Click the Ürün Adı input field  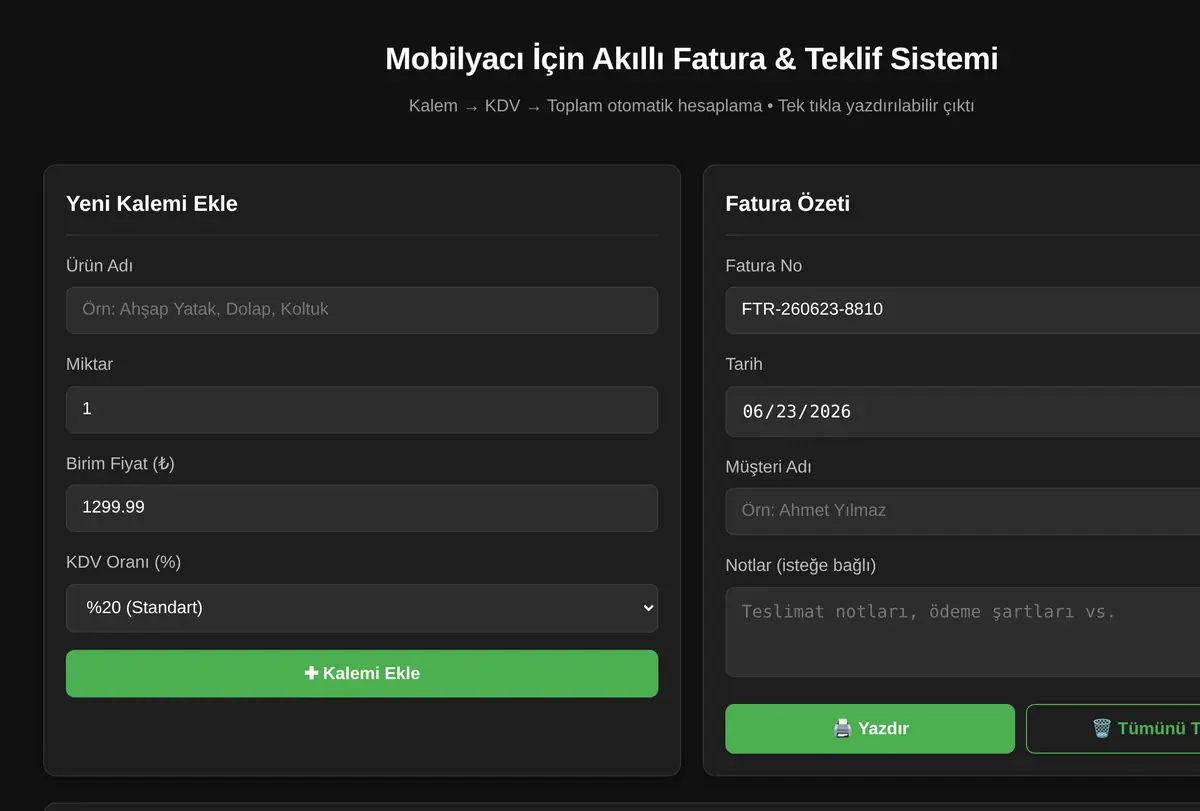[362, 310]
